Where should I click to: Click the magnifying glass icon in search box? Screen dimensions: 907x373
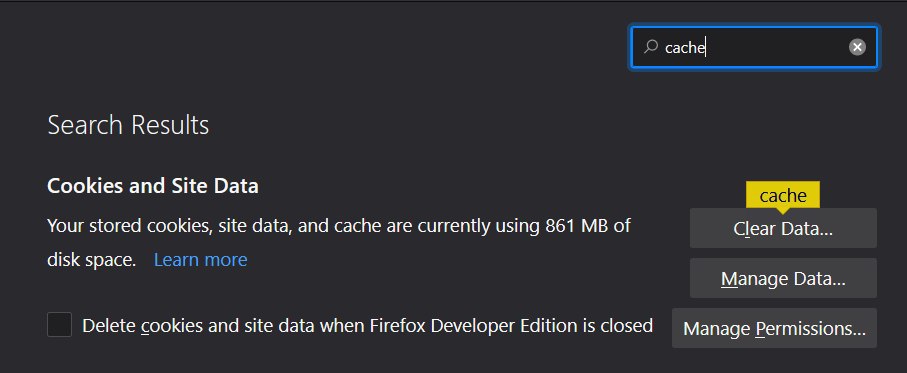coord(651,46)
